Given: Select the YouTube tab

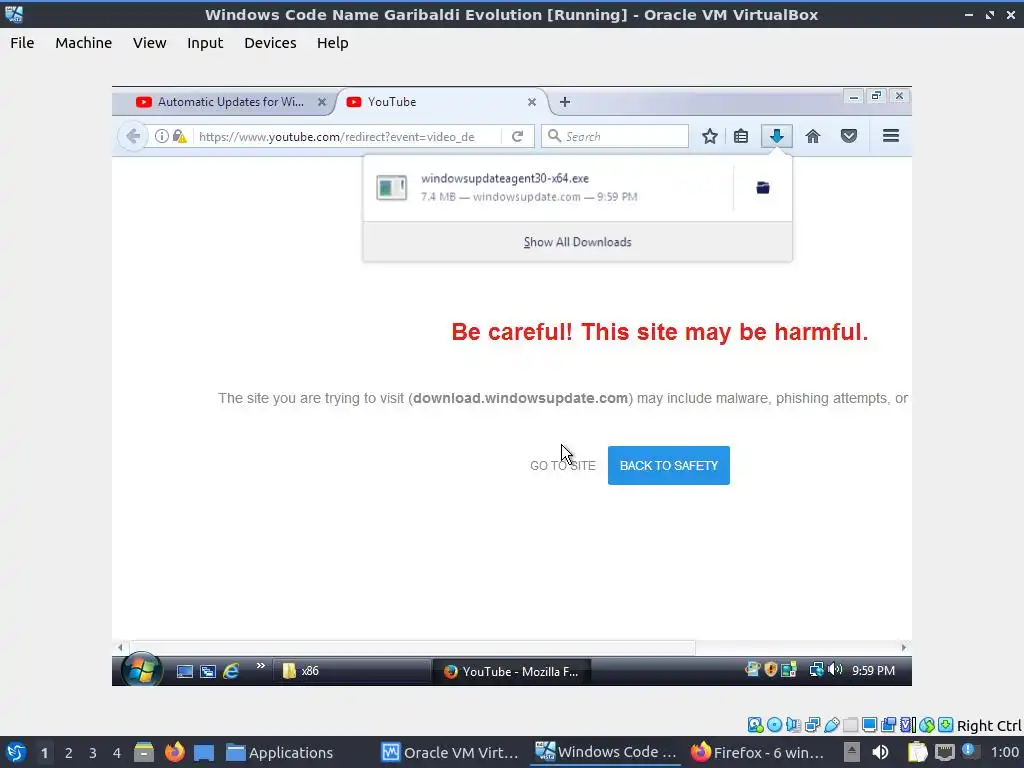Looking at the screenshot, I should (x=441, y=102).
